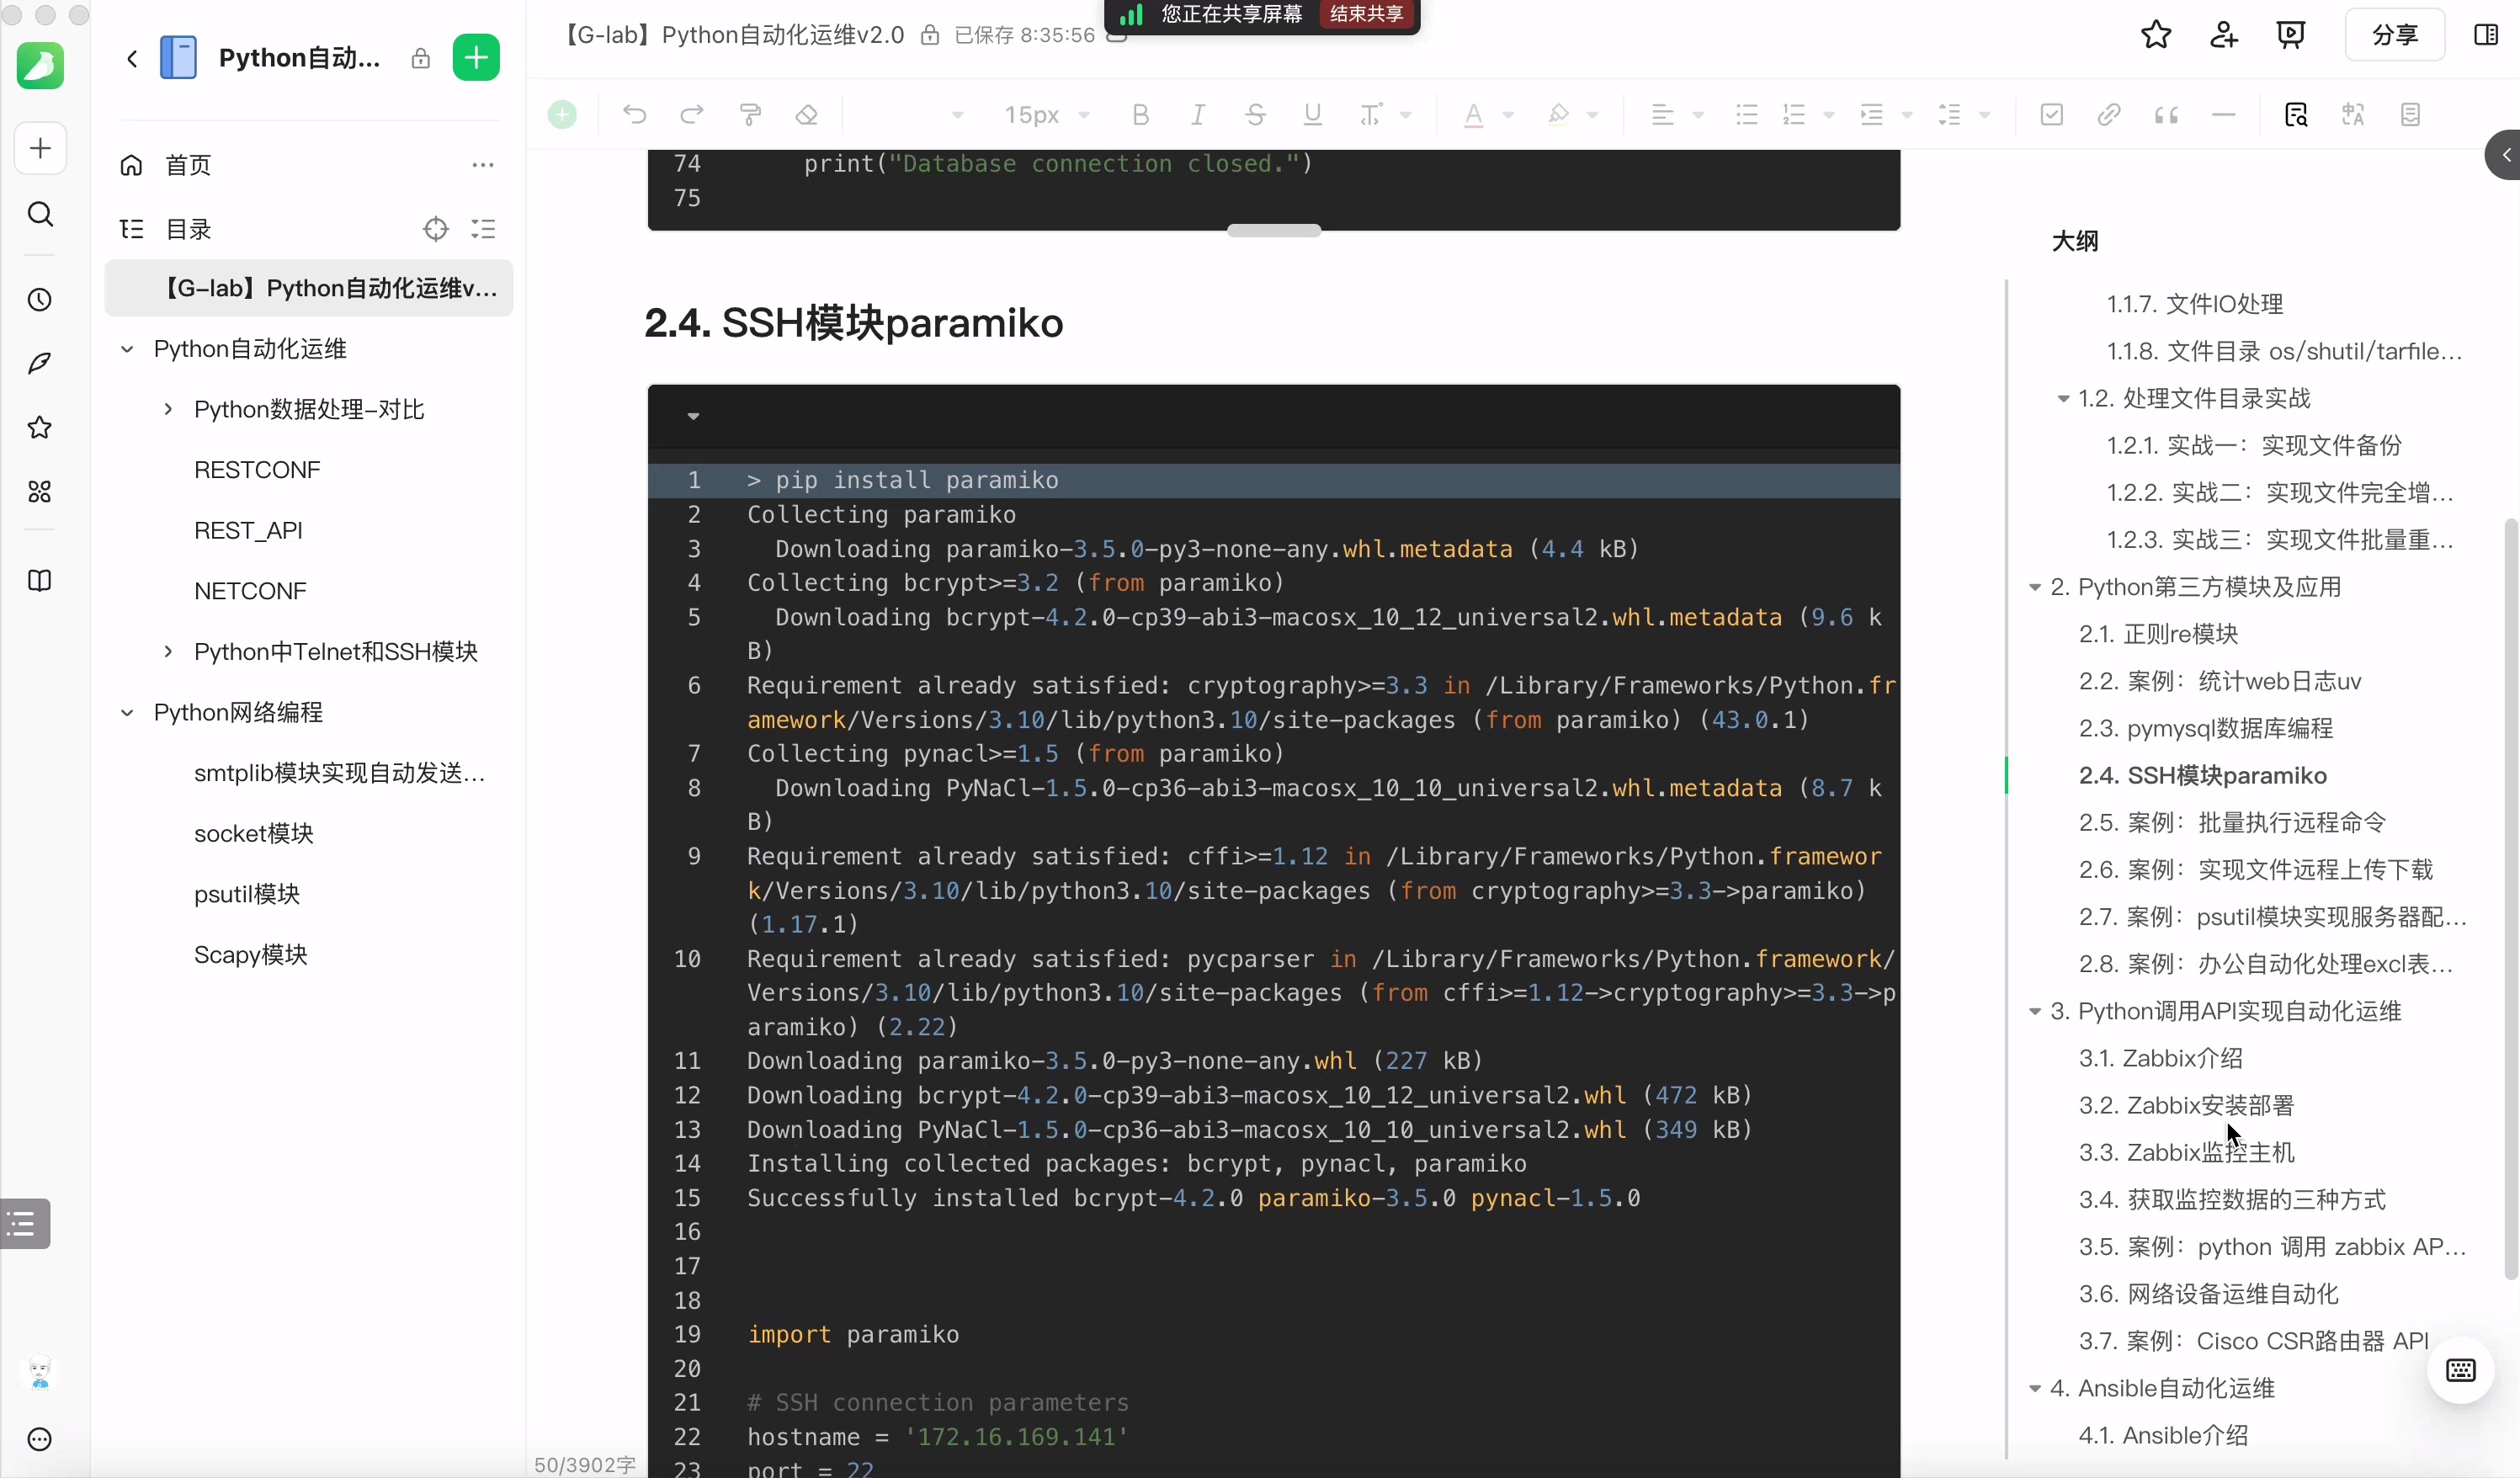The image size is (2520, 1478).
Task: Click the undo arrow in the toolbar
Action: click(634, 115)
